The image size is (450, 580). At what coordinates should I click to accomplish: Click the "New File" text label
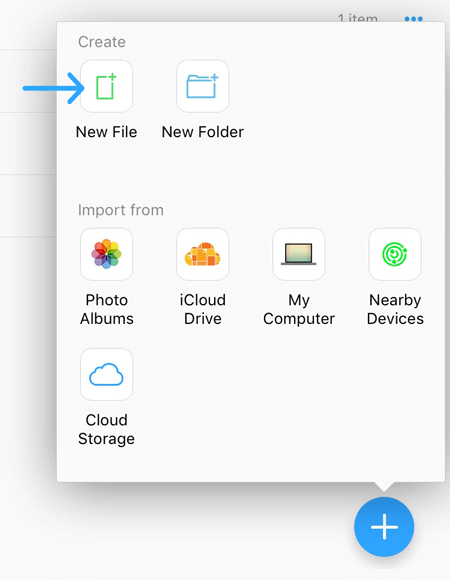(106, 132)
